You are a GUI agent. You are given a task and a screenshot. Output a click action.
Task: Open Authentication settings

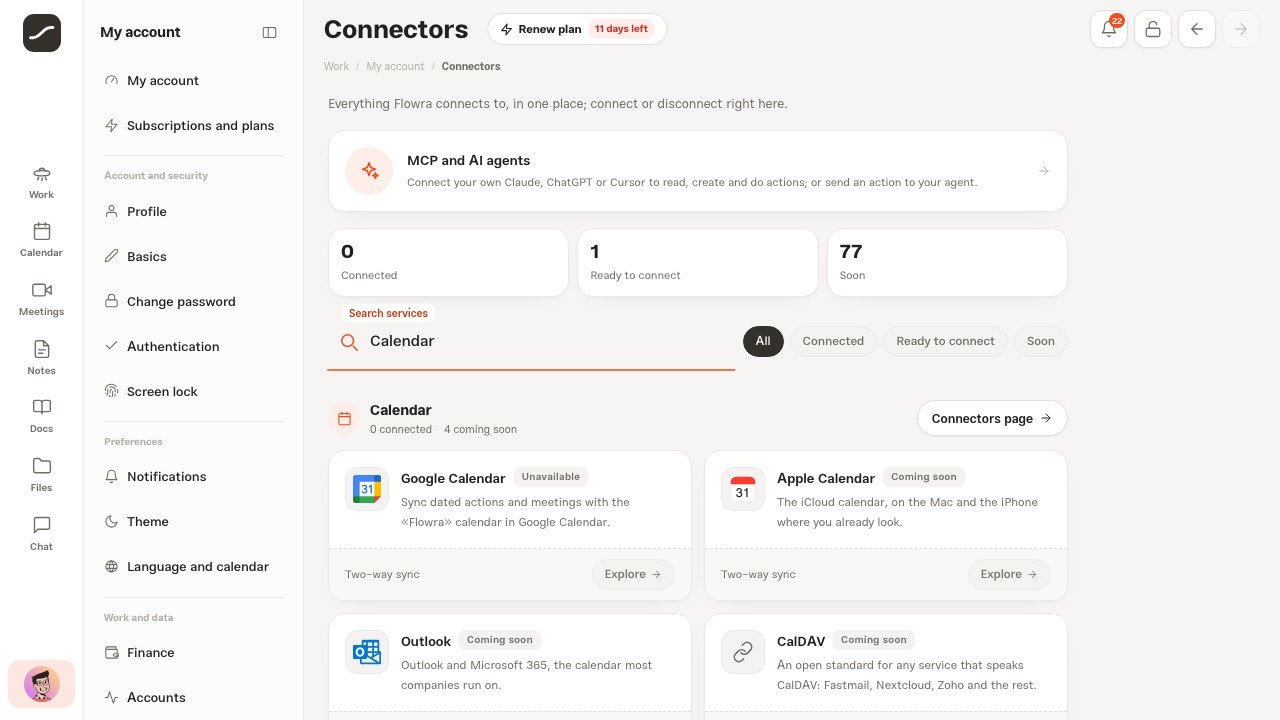pos(192,347)
